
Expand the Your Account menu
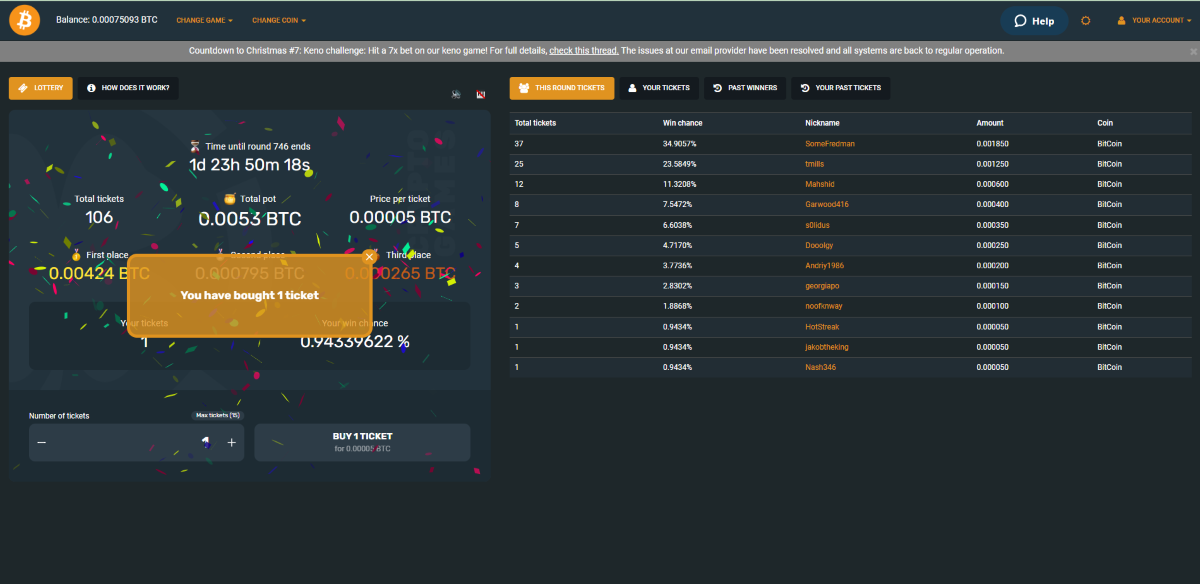1154,20
